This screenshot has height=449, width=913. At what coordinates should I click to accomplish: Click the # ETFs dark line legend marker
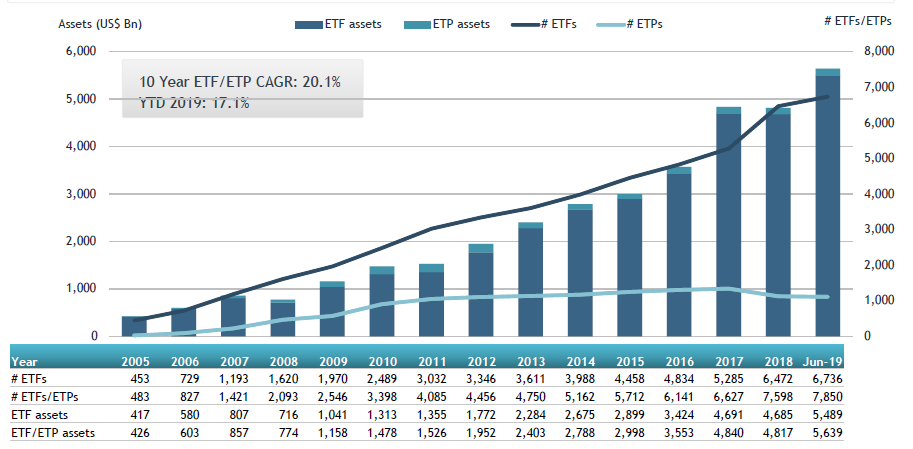click(526, 24)
